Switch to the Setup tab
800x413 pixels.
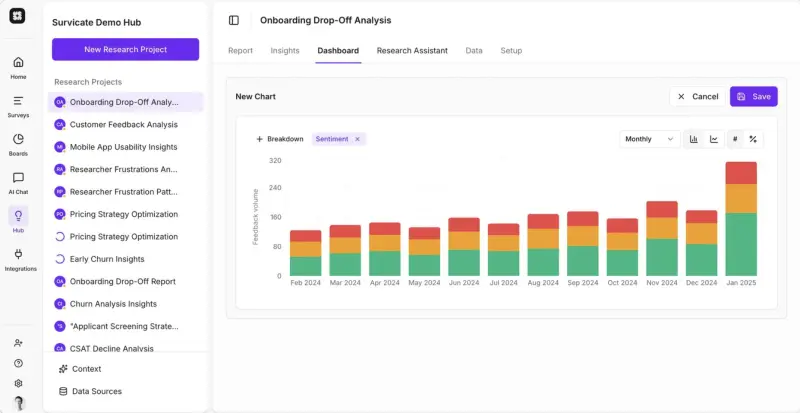click(511, 51)
